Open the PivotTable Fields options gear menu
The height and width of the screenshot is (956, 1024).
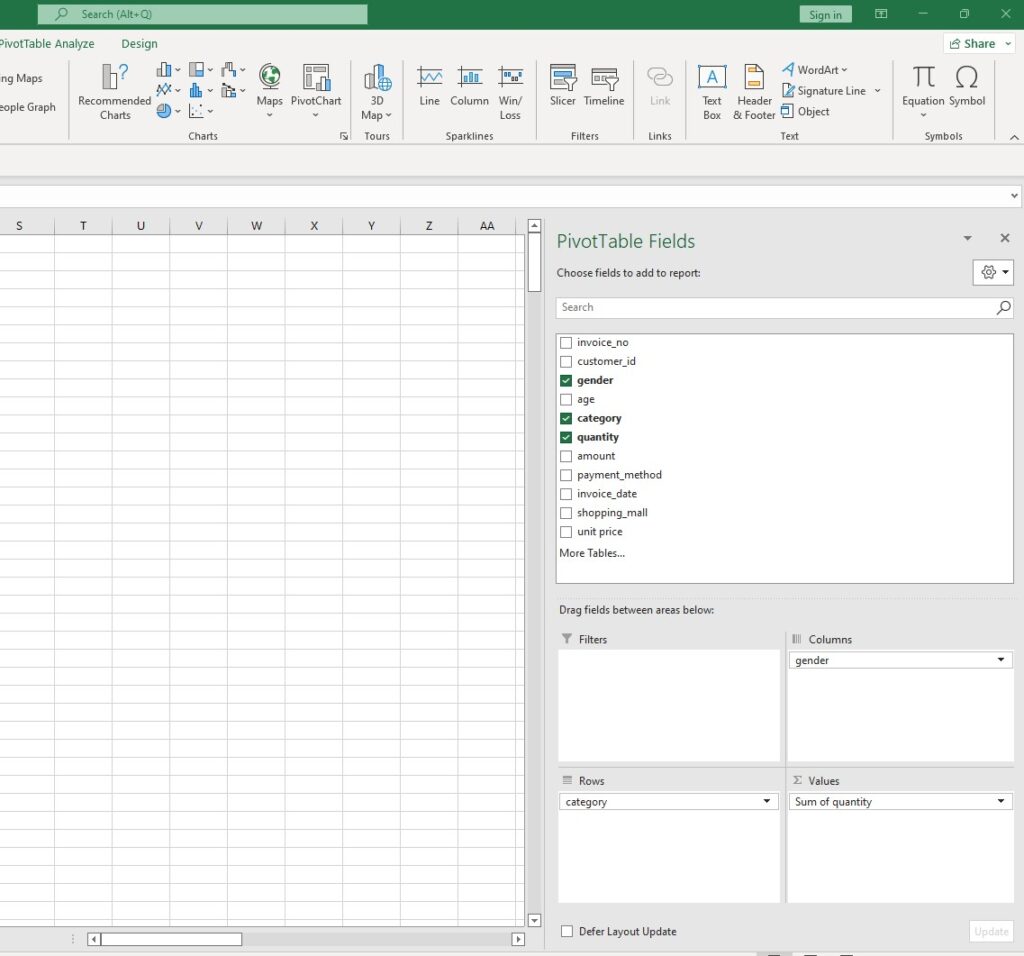pos(991,272)
